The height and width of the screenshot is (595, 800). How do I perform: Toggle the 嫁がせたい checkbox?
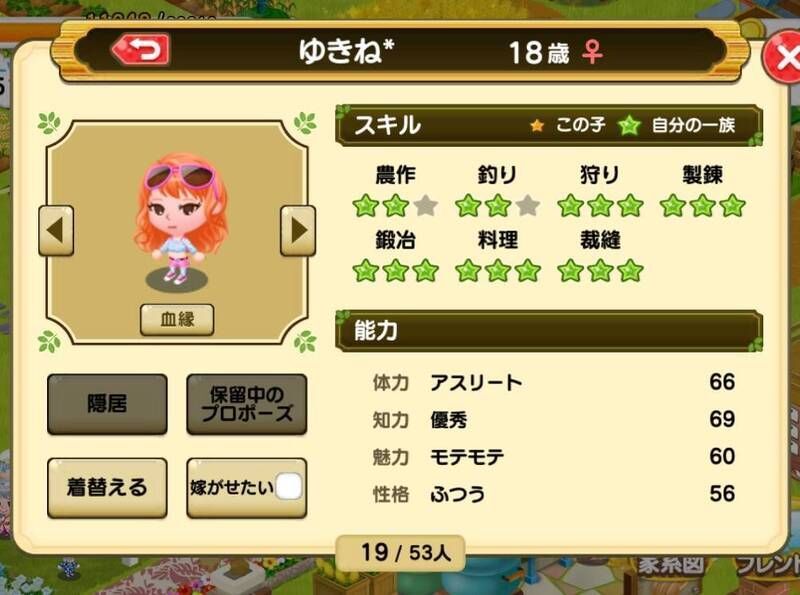(x=288, y=486)
